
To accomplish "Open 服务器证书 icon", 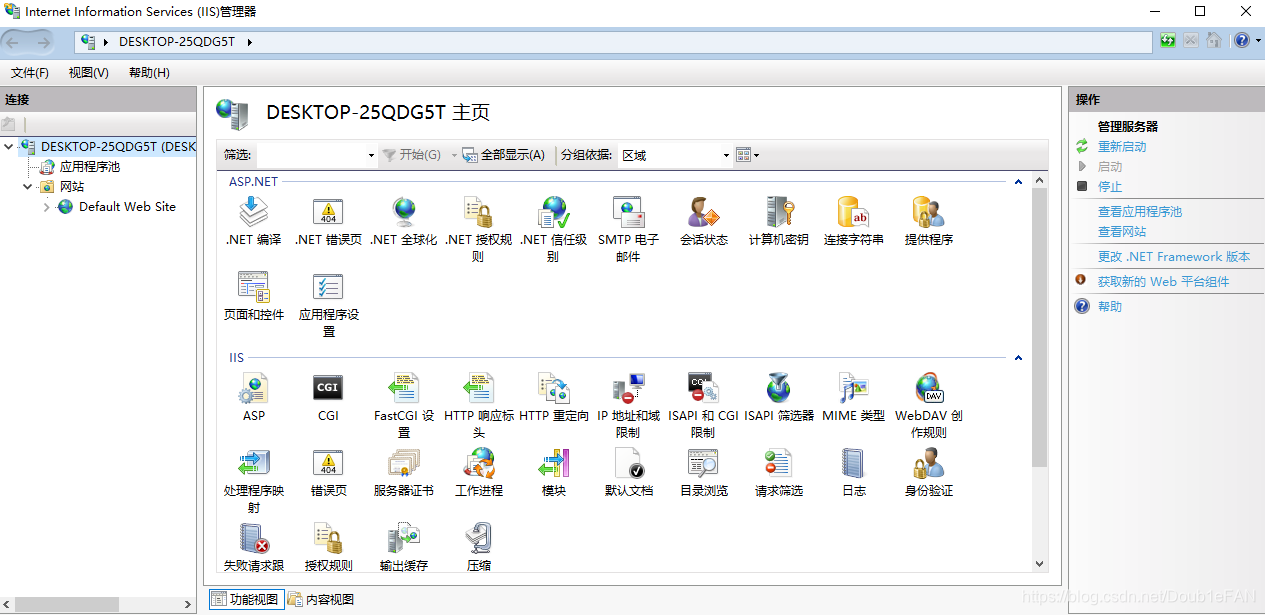I will (x=404, y=463).
